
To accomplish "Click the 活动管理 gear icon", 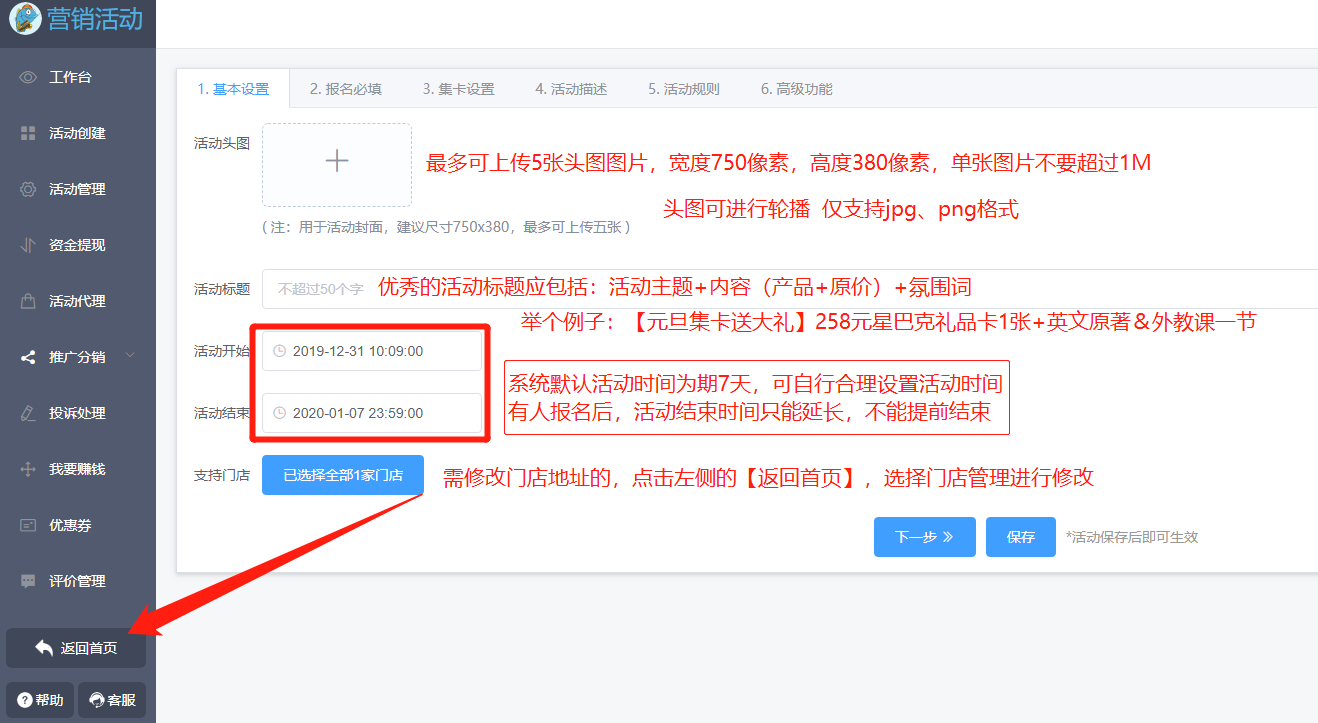I will 28,189.
